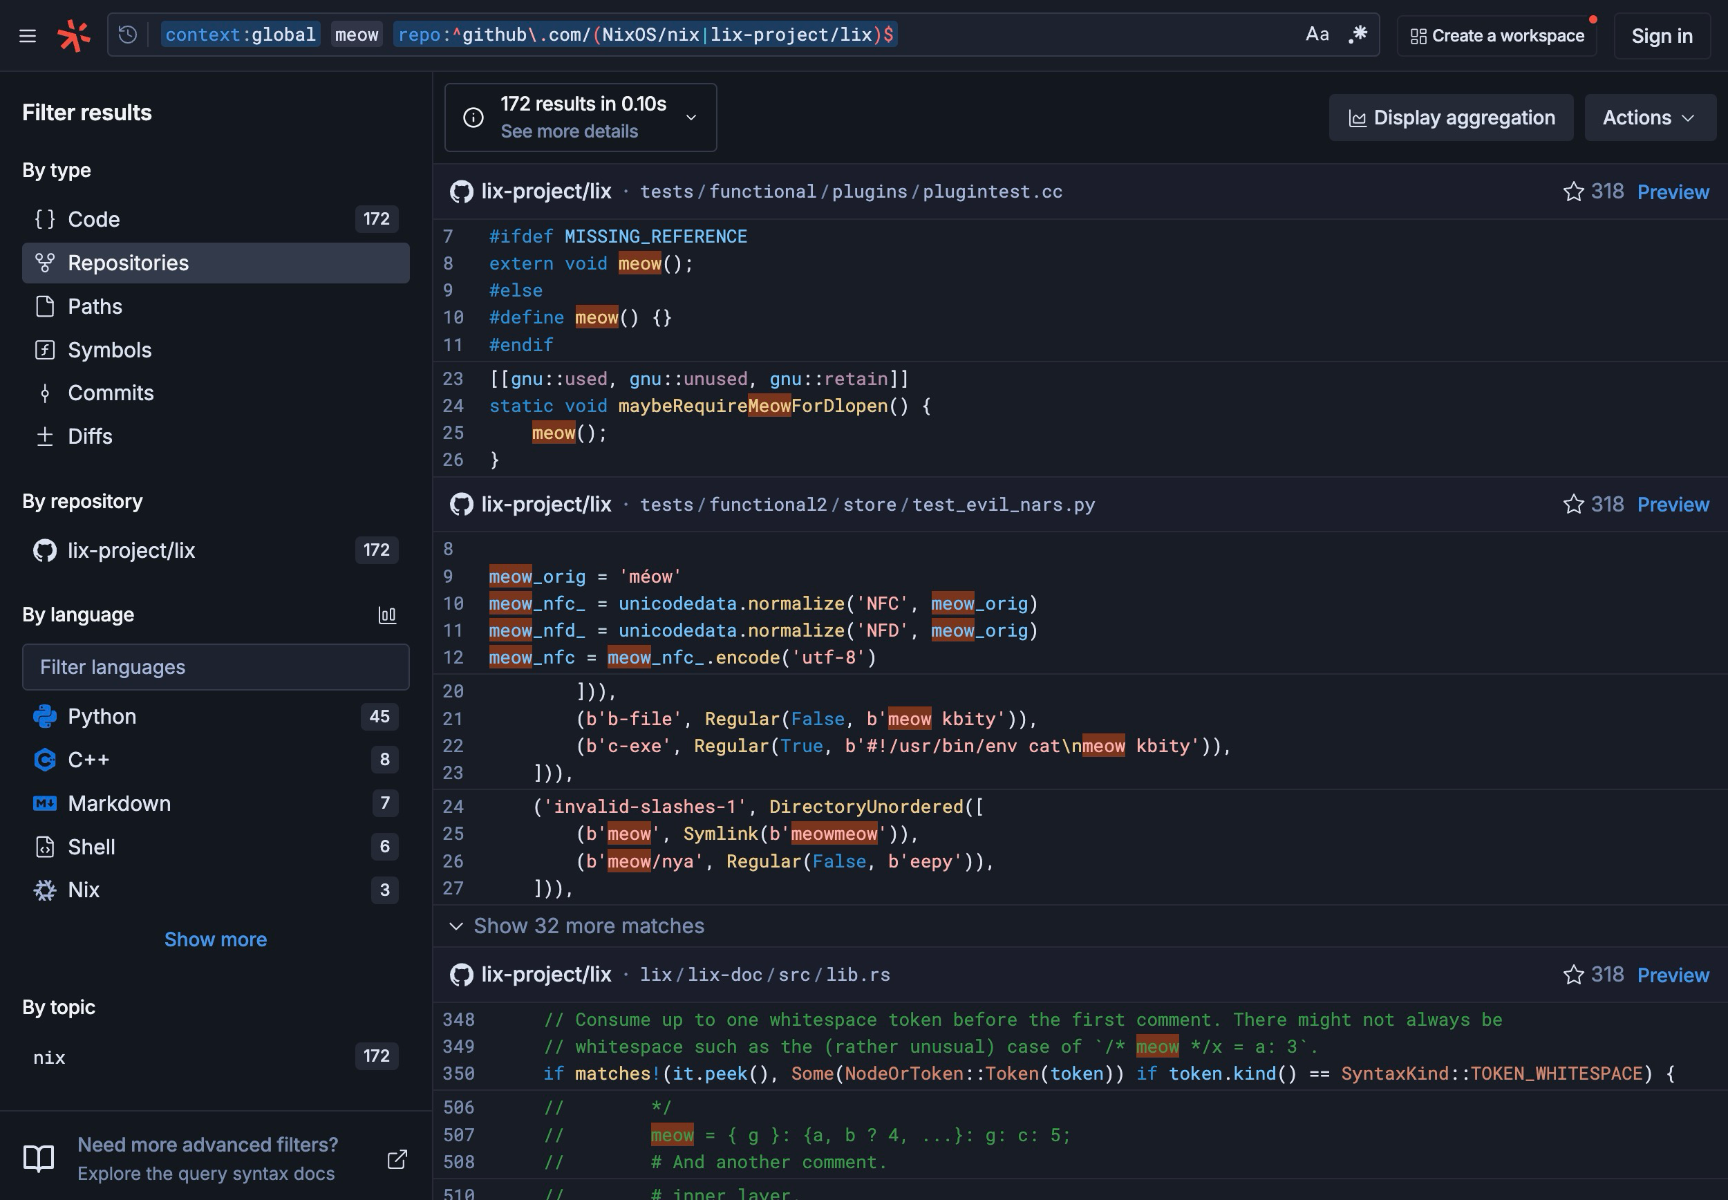1728x1200 pixels.
Task: Click the context:global query token
Action: pos(240,35)
